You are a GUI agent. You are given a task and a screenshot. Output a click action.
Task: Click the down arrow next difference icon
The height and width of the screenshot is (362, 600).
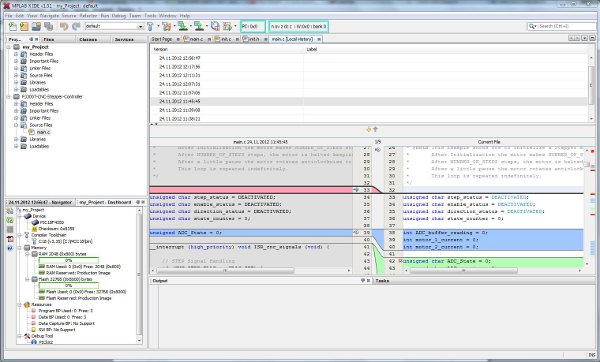click(368, 129)
